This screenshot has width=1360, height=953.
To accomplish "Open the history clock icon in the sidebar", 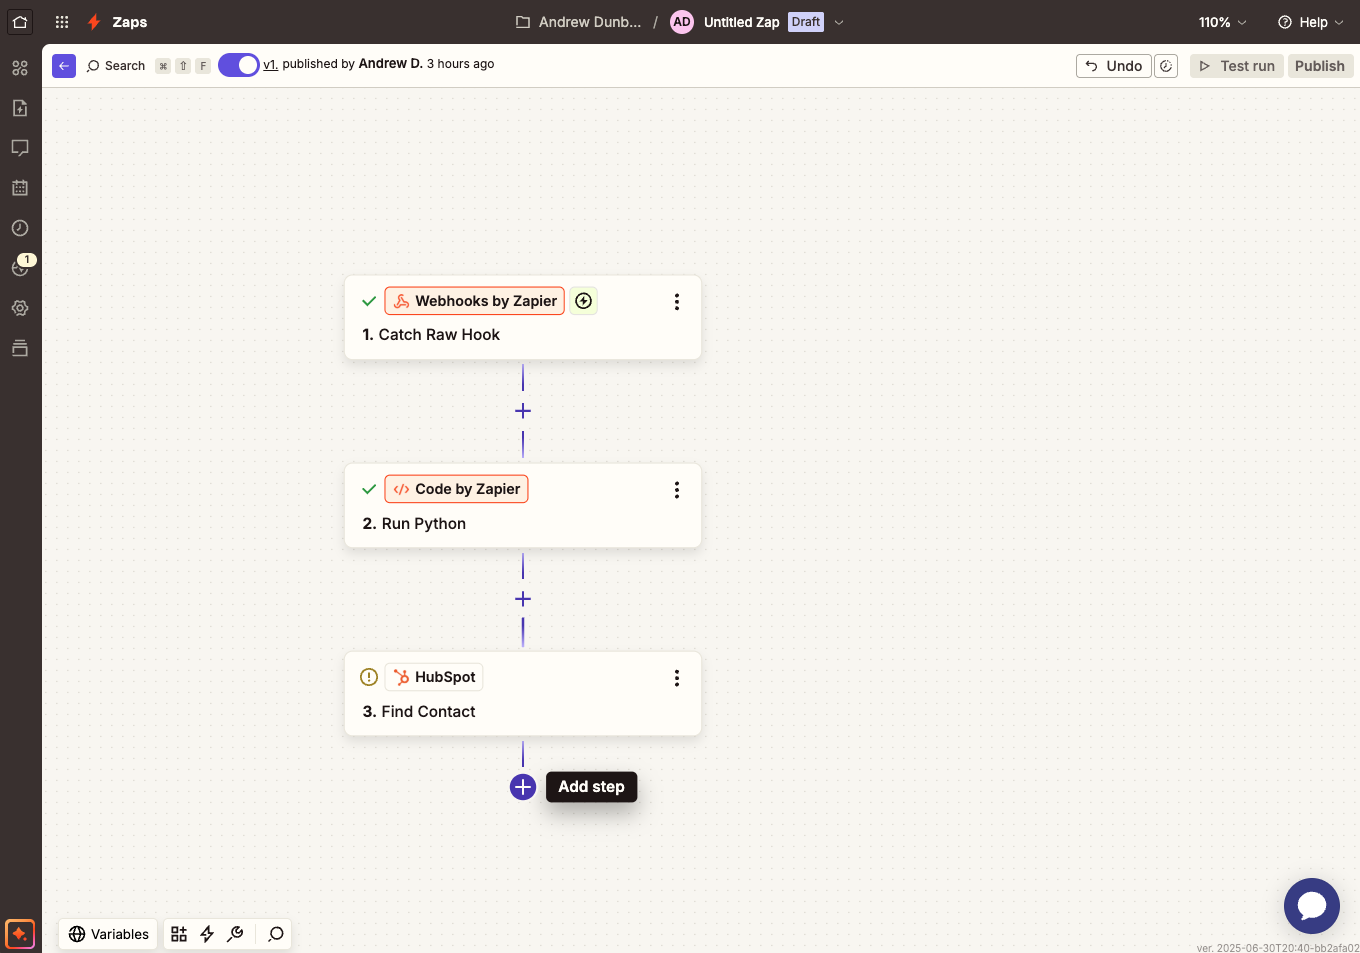I will pyautogui.click(x=20, y=228).
